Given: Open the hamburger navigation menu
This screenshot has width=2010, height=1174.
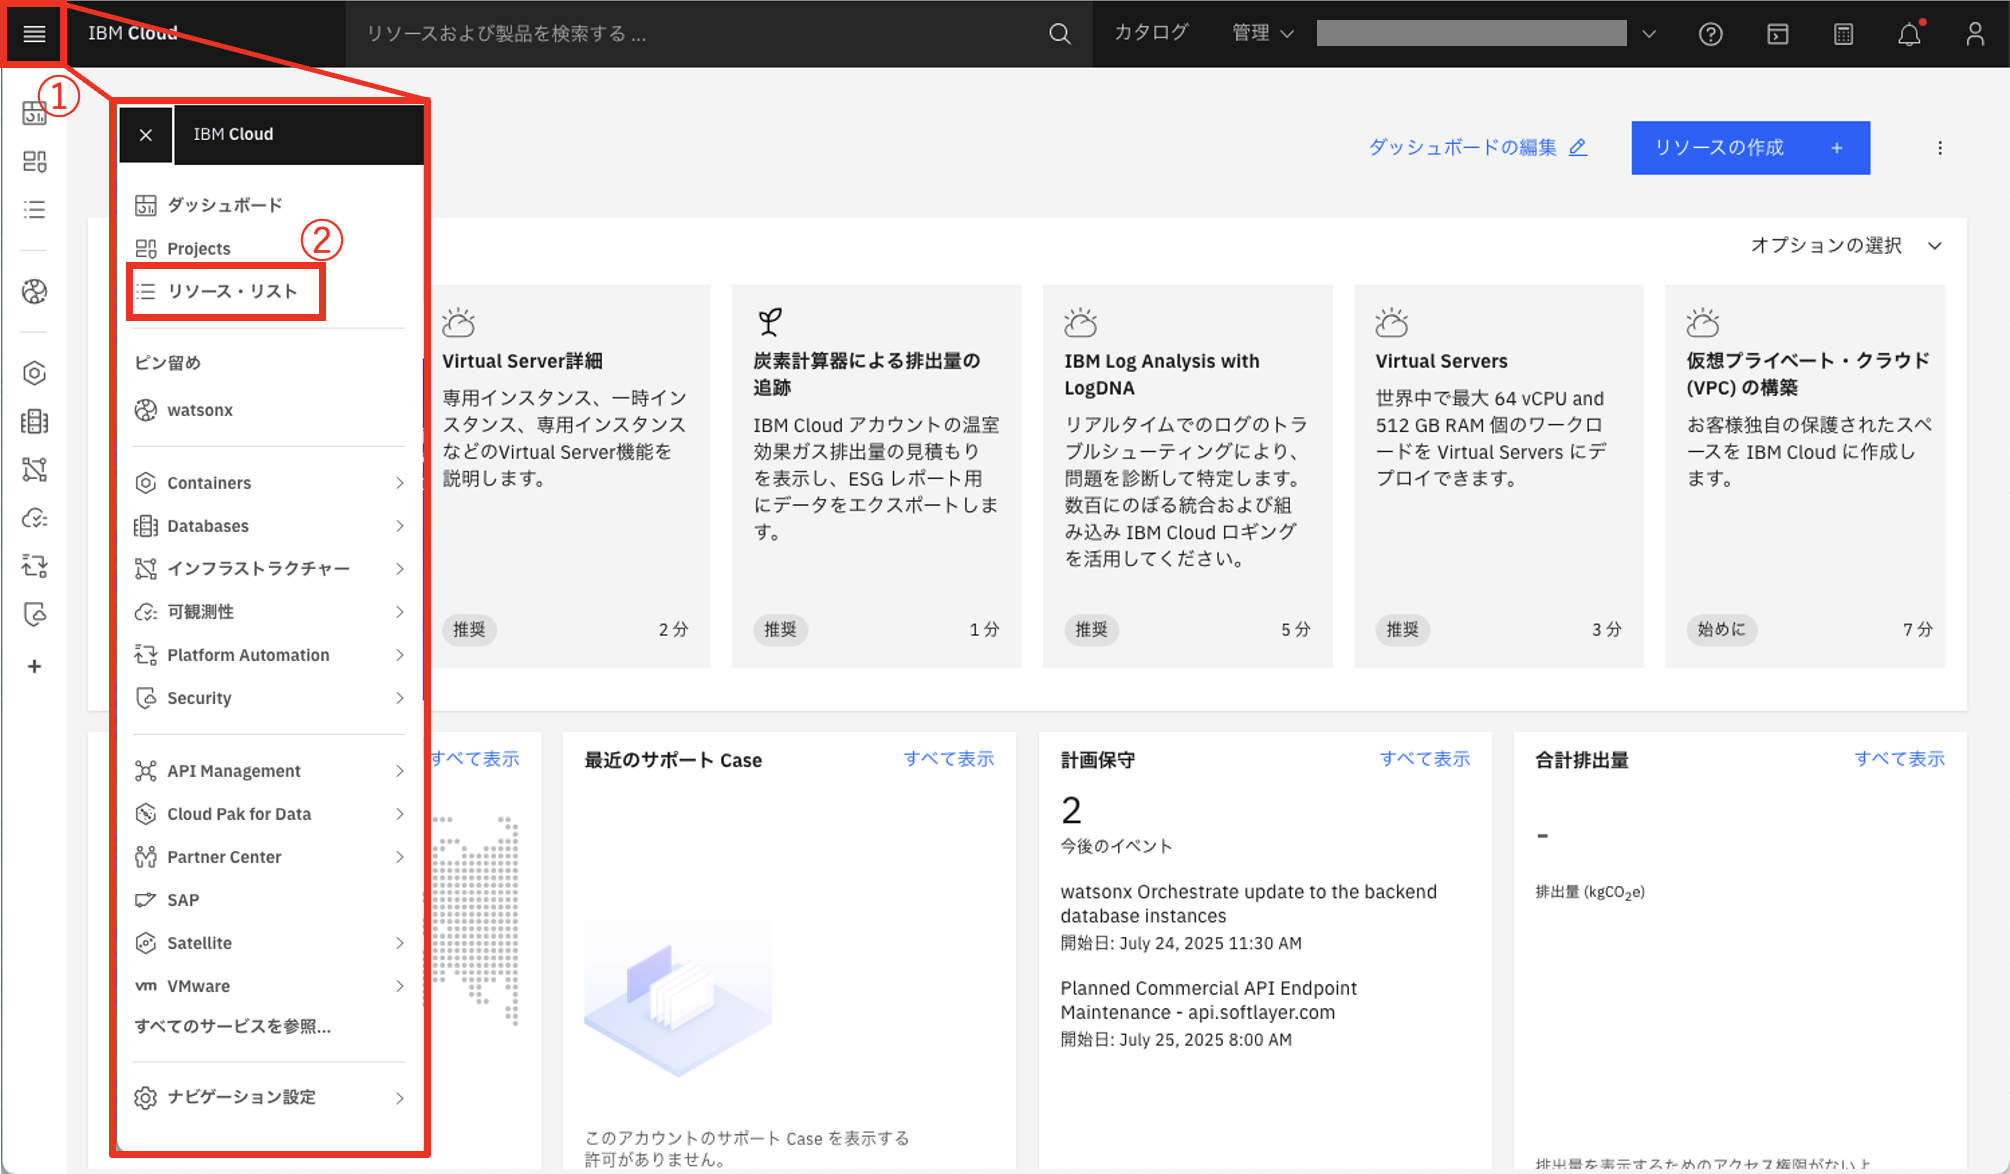Looking at the screenshot, I should click(x=33, y=33).
